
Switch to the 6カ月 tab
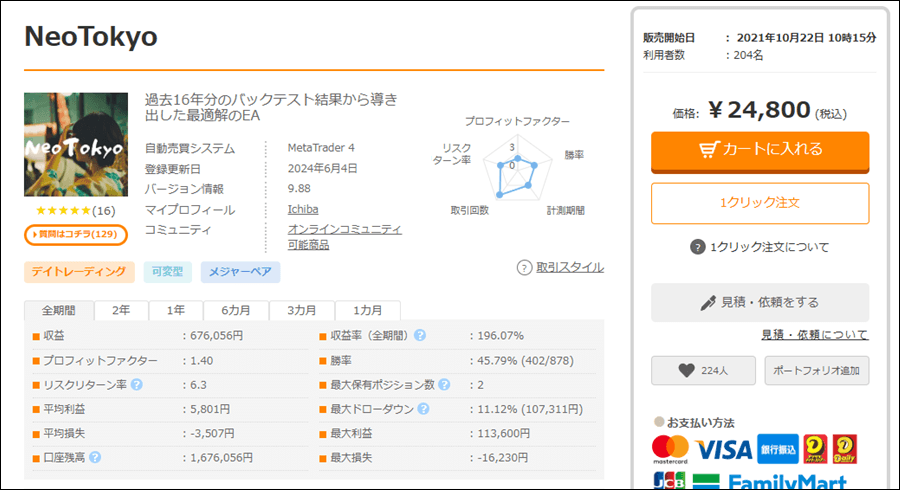[x=236, y=310]
